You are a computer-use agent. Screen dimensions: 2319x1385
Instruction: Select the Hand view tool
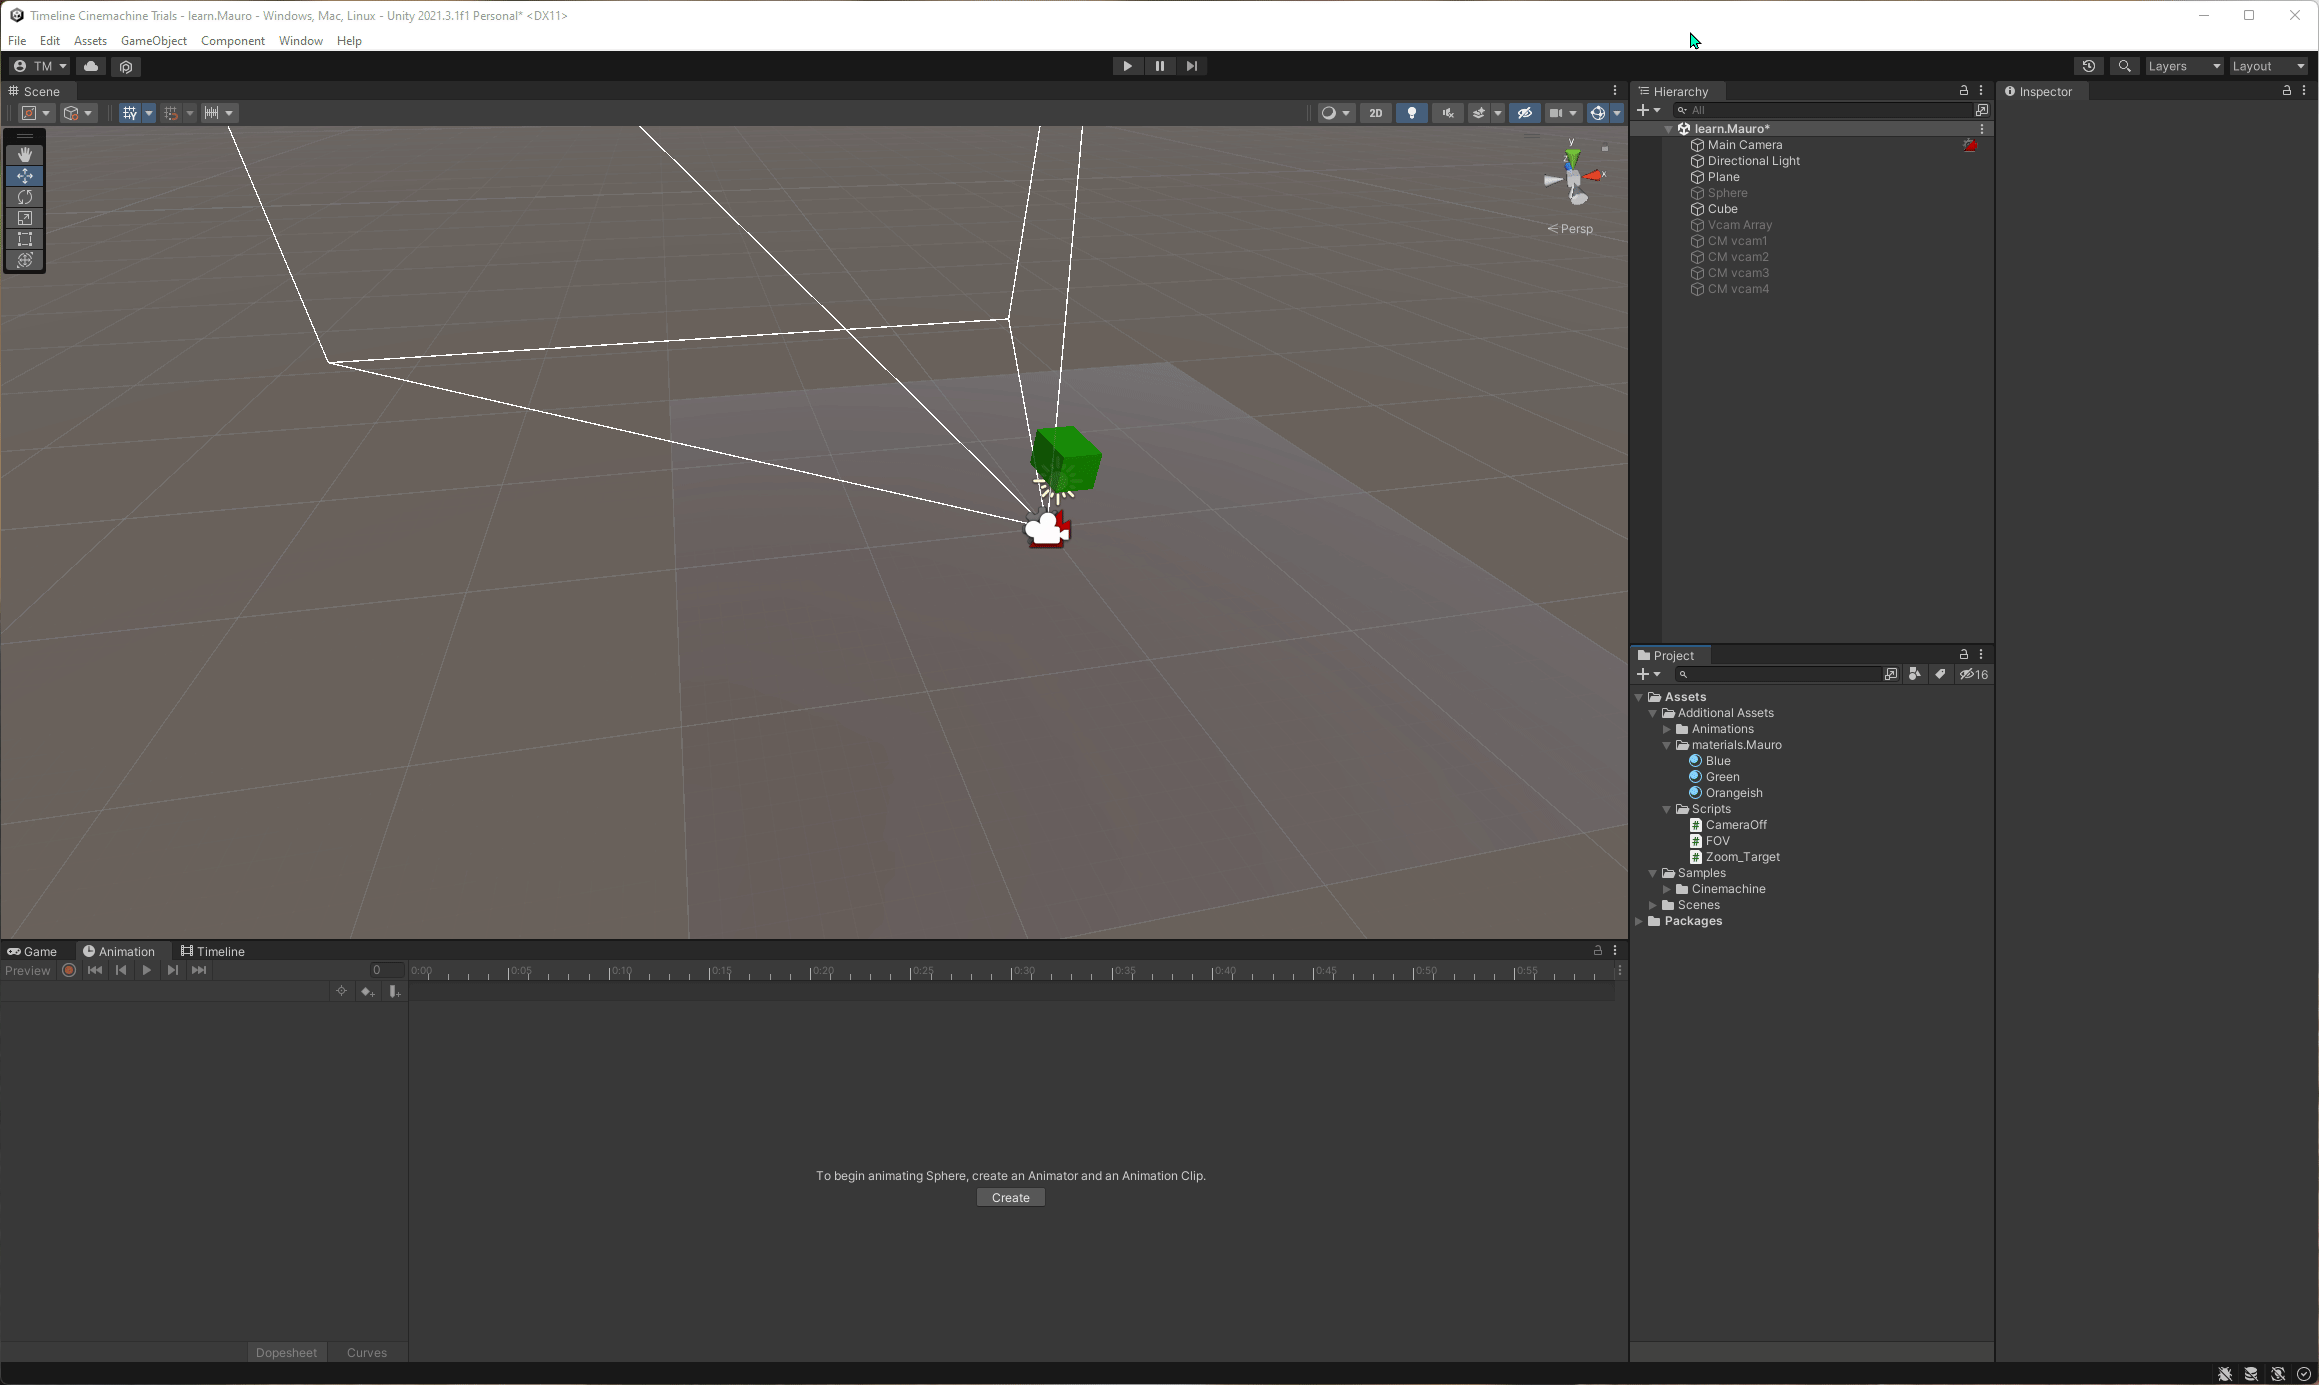[x=25, y=154]
